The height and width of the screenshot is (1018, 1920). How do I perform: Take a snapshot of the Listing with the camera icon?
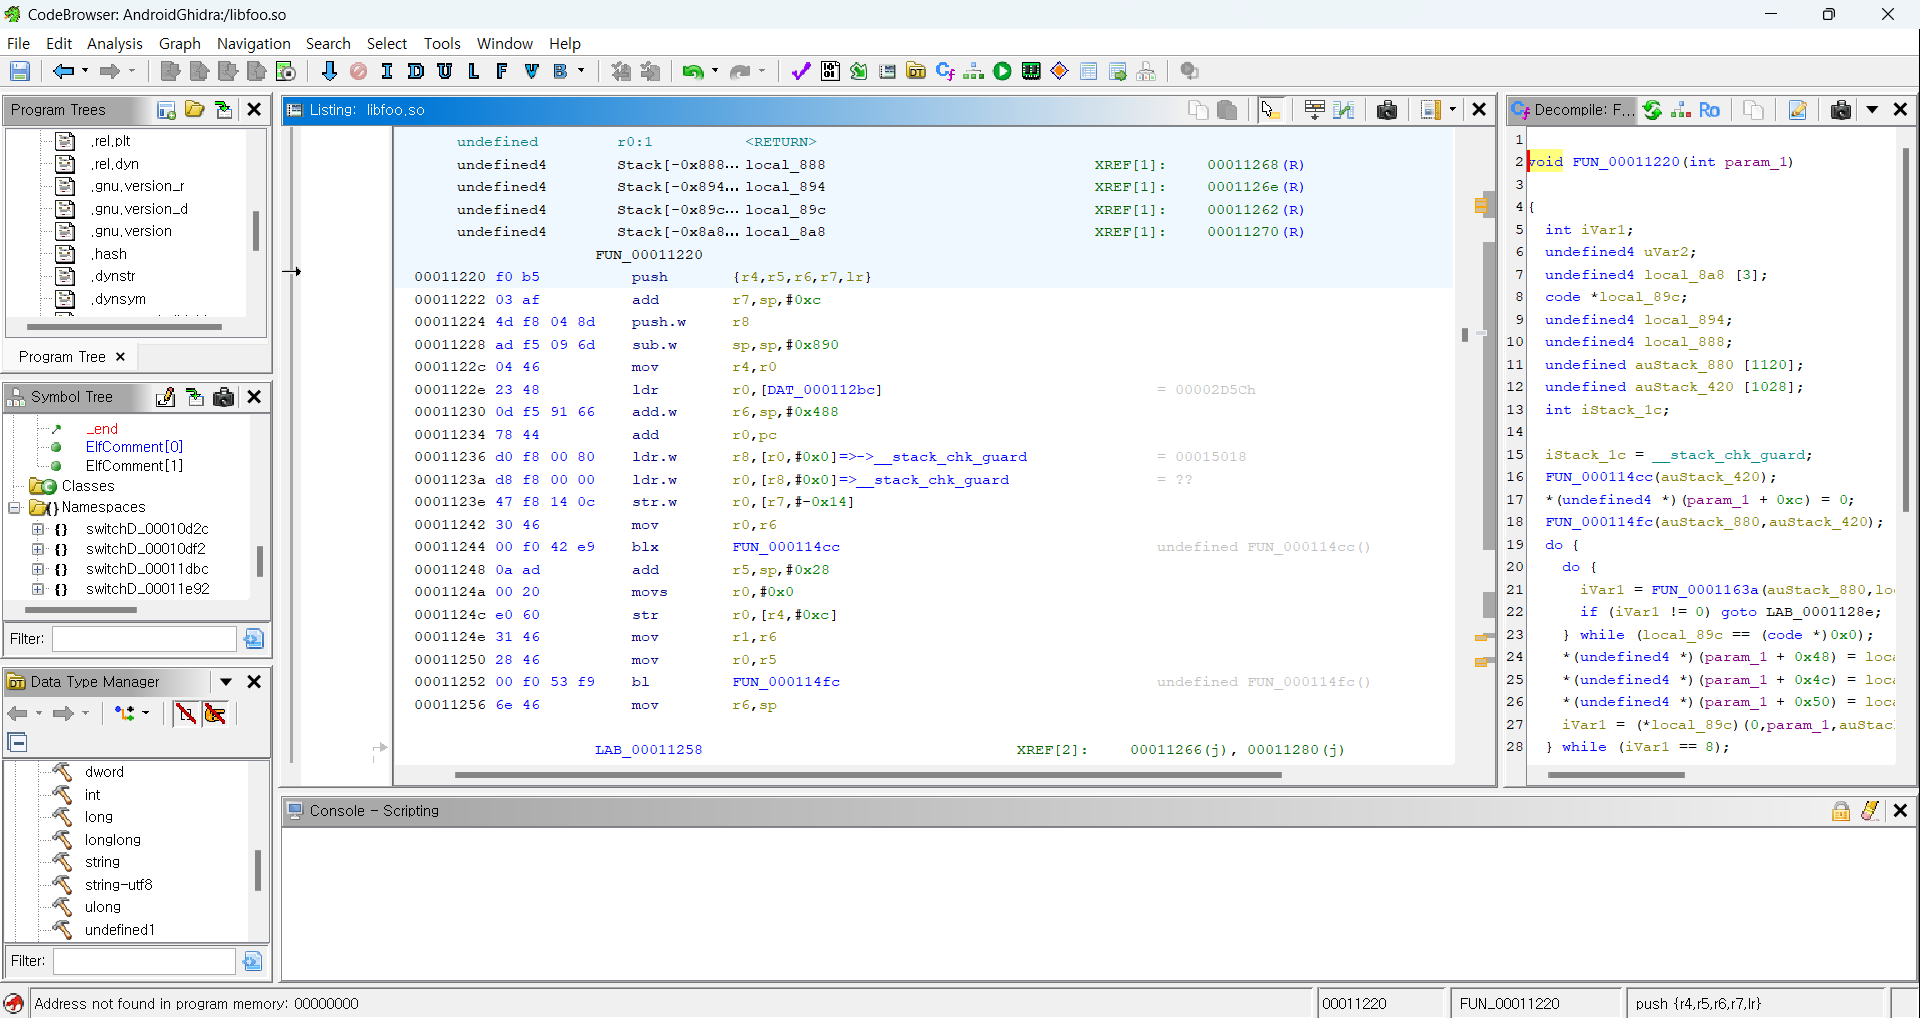(1386, 110)
